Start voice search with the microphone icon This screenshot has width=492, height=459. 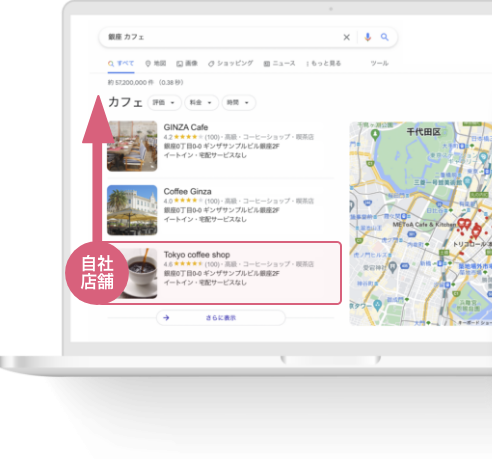(x=368, y=37)
